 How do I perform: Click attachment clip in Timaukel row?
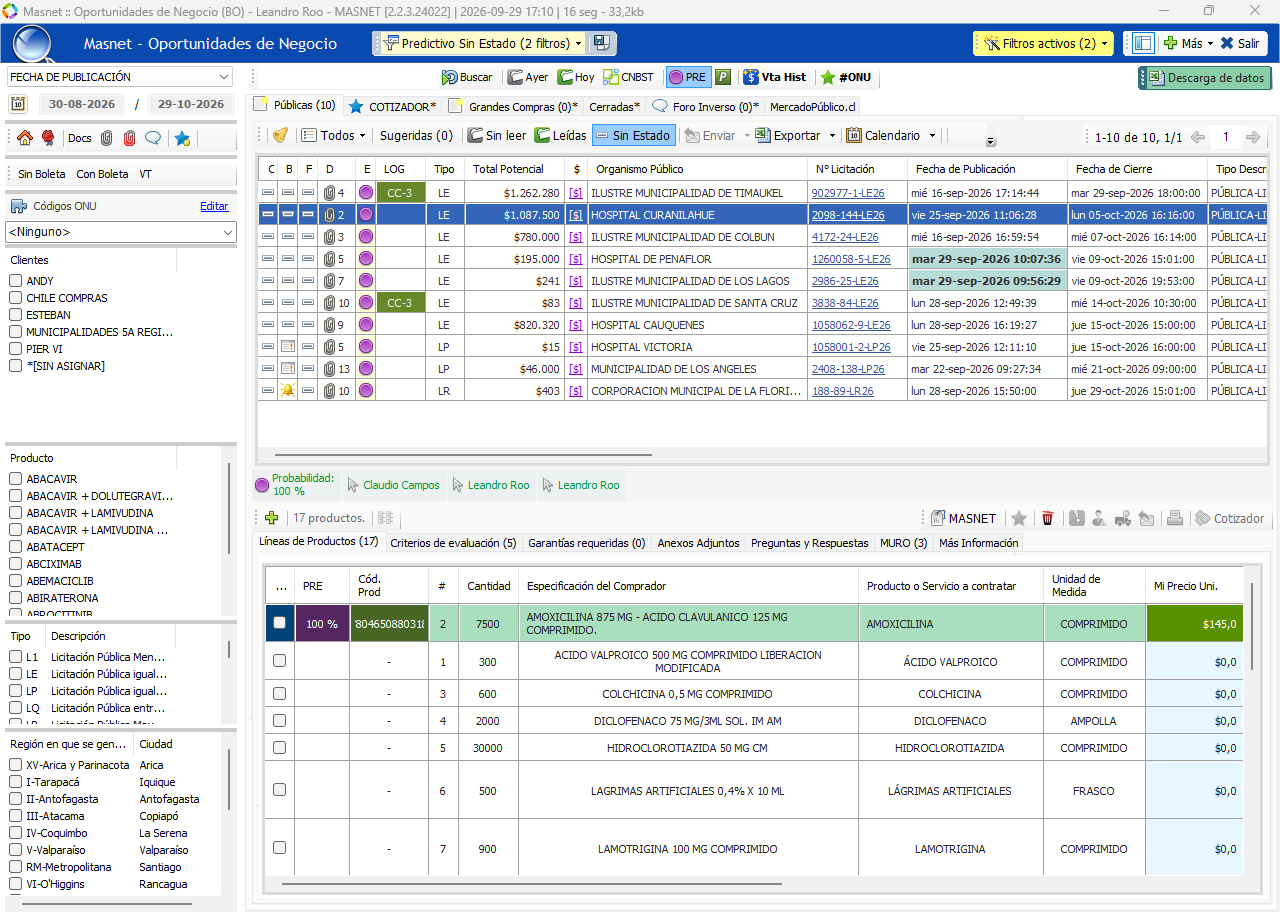coord(329,193)
